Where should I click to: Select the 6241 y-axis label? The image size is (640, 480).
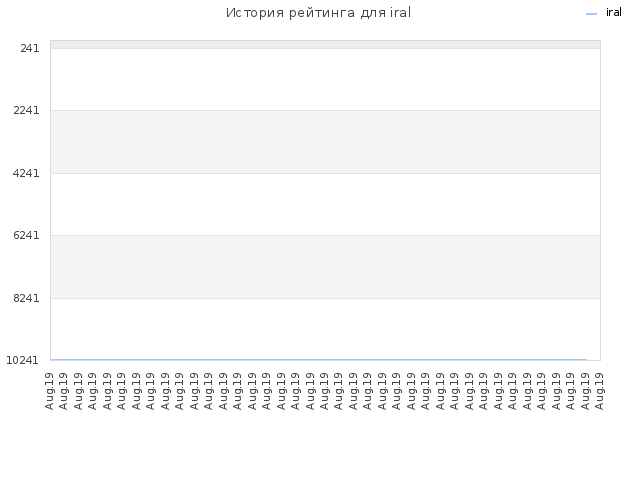pyautogui.click(x=26, y=236)
